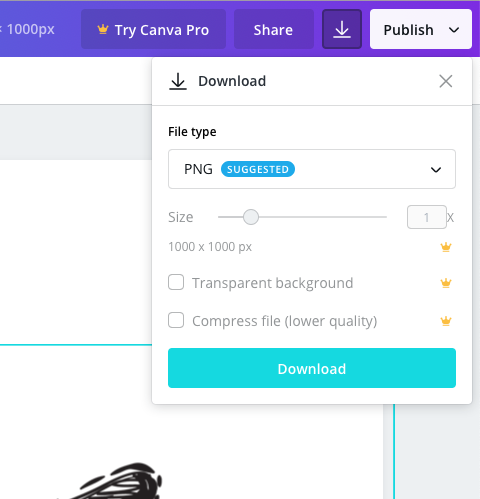Expand the Publish dropdown chevron
The image size is (480, 499).
454,30
